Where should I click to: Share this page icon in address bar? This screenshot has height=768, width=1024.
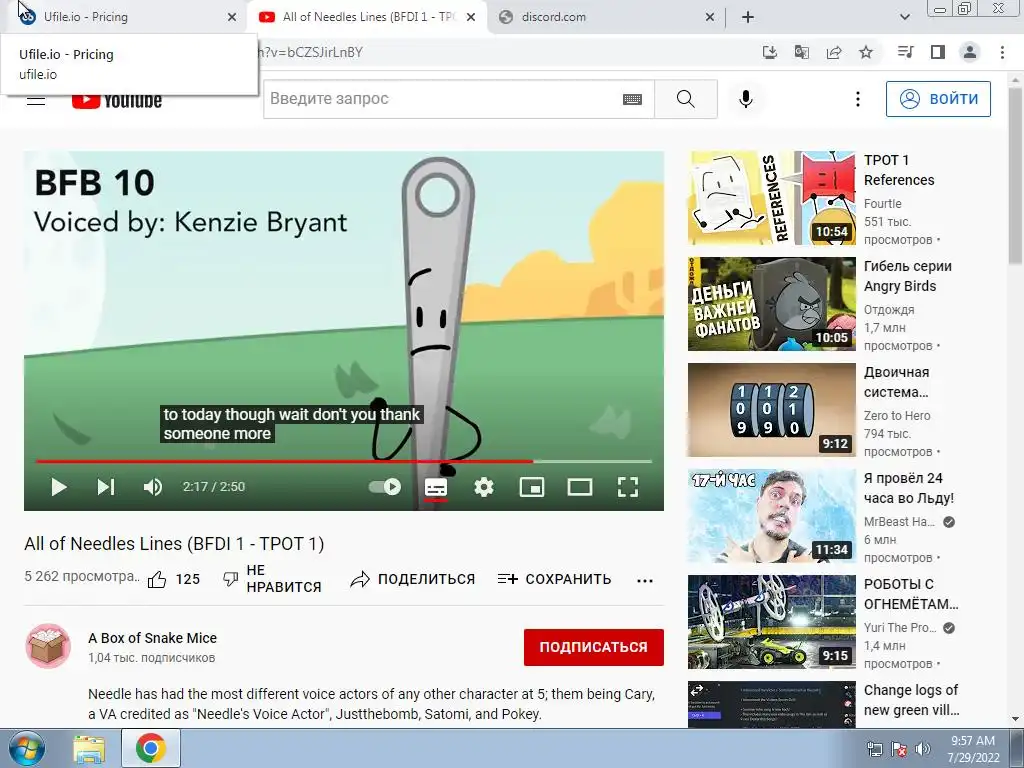tap(834, 52)
